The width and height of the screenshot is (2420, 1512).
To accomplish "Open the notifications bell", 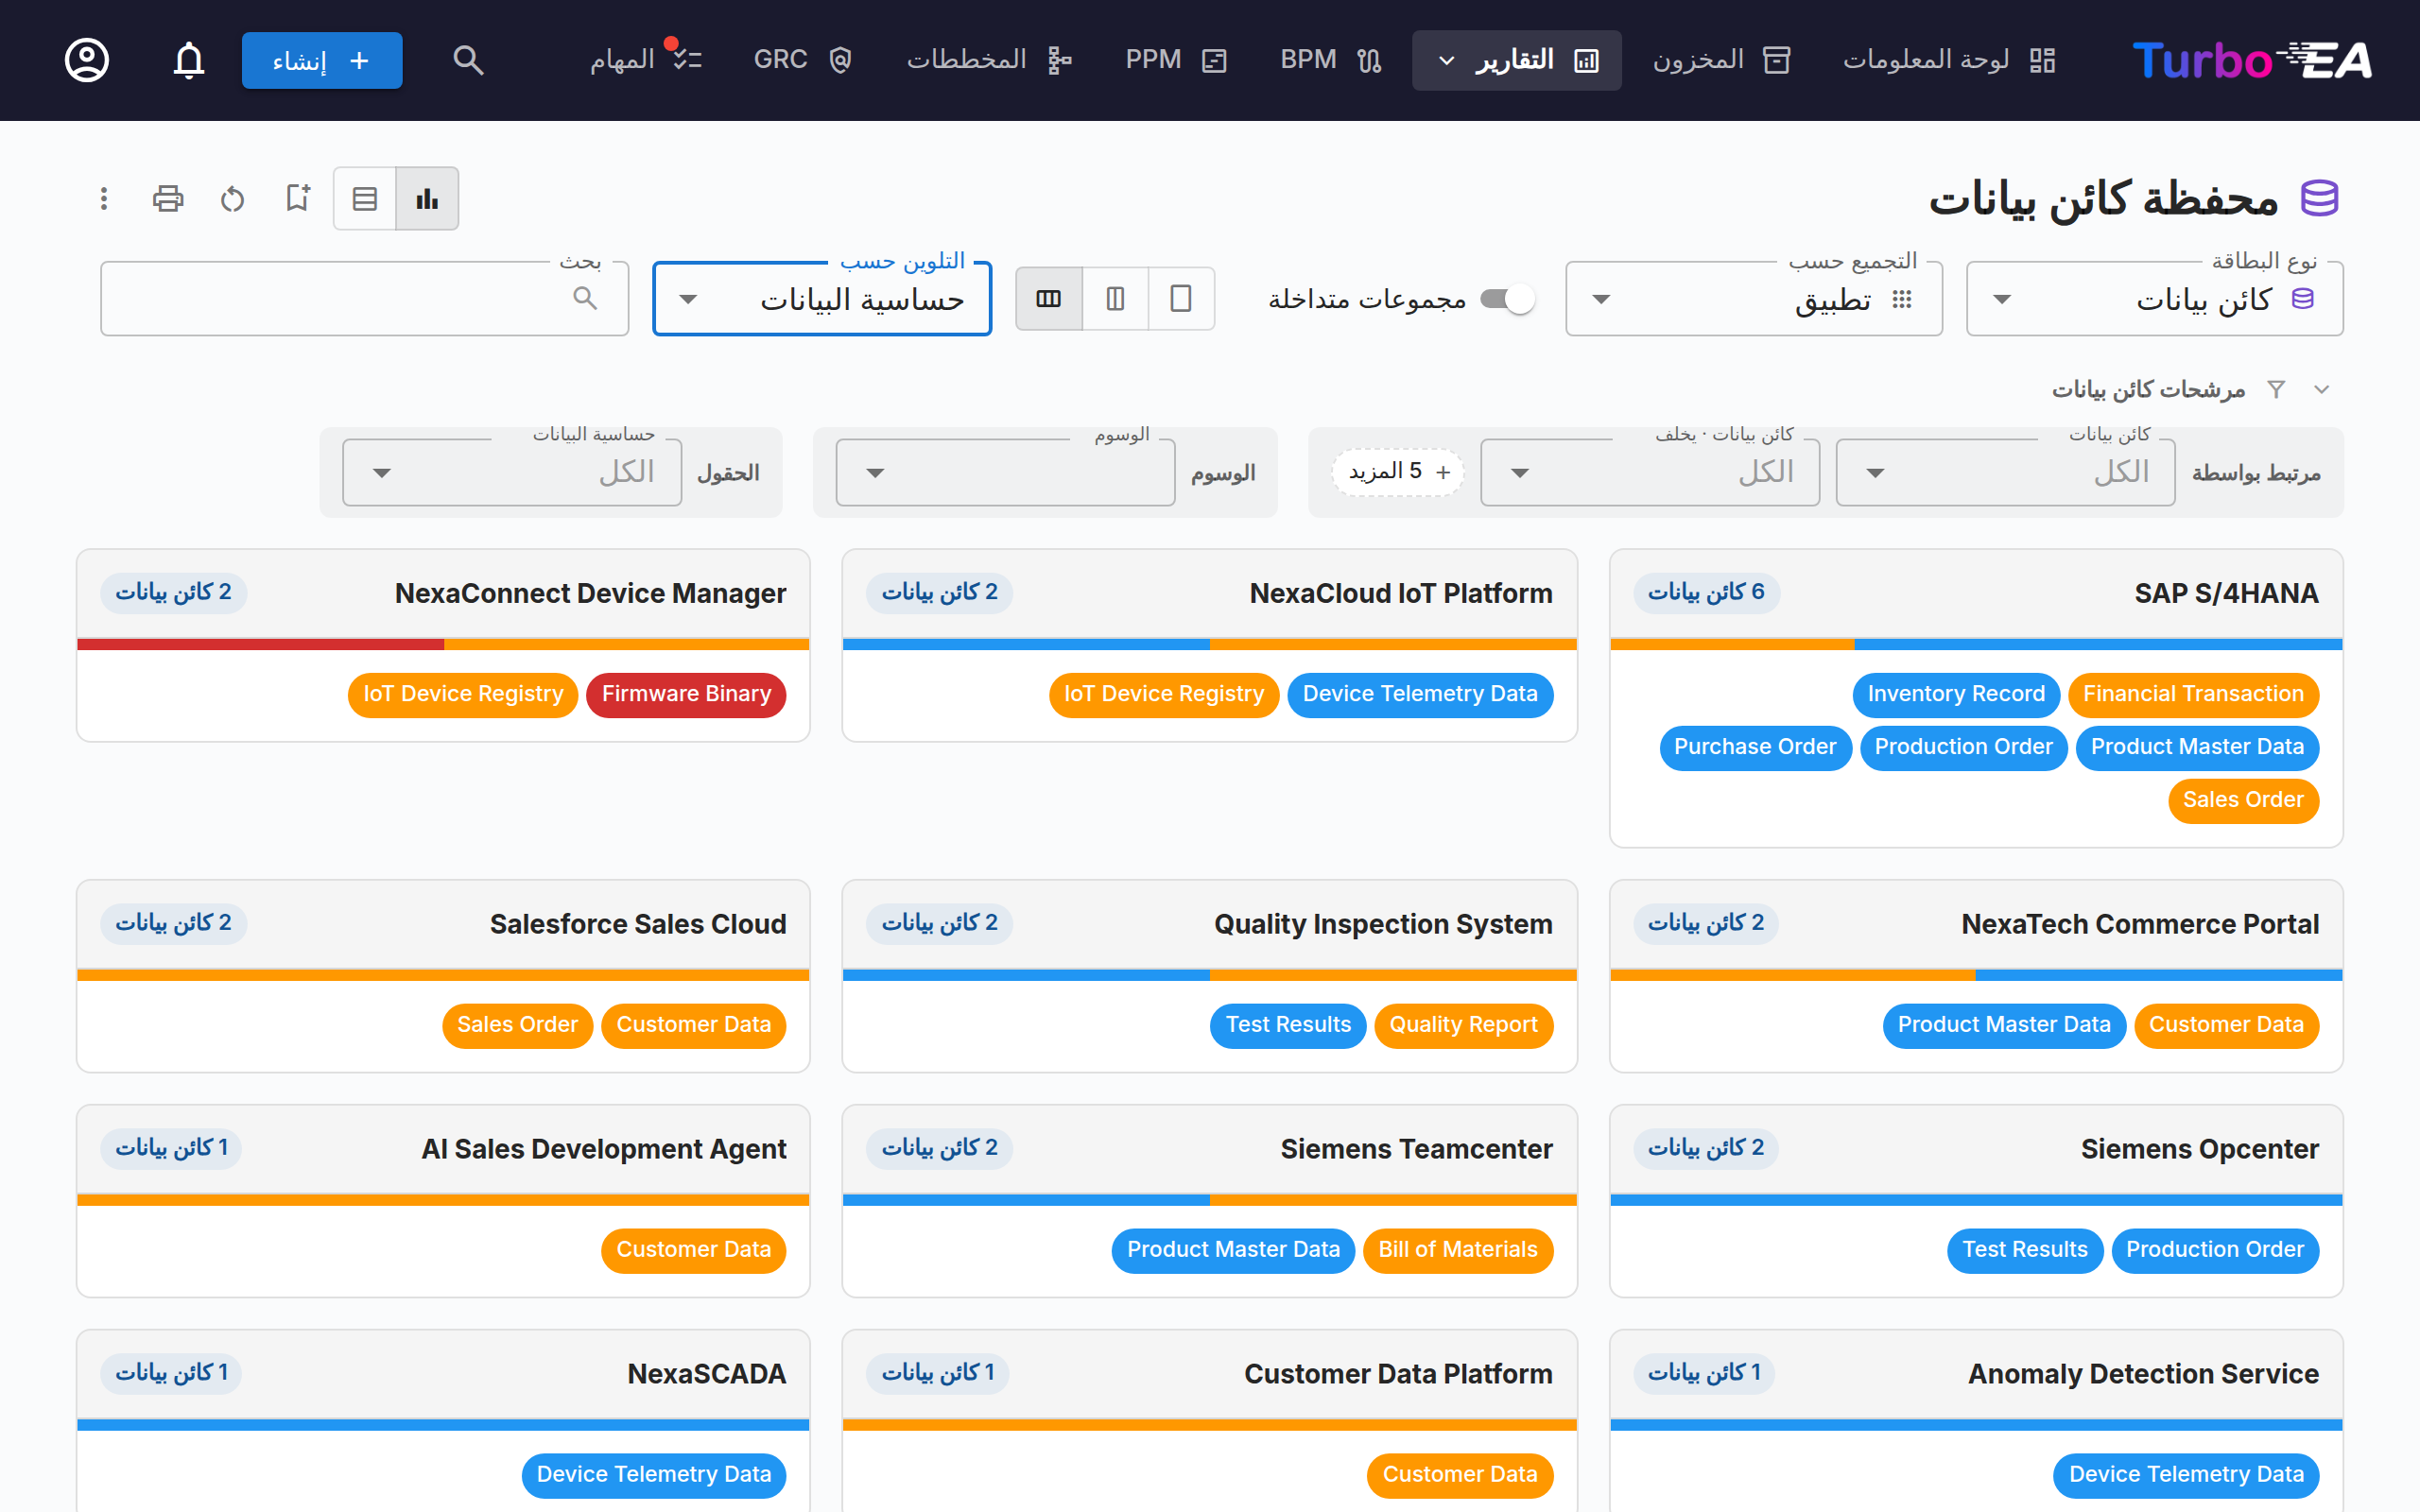I will 189,60.
